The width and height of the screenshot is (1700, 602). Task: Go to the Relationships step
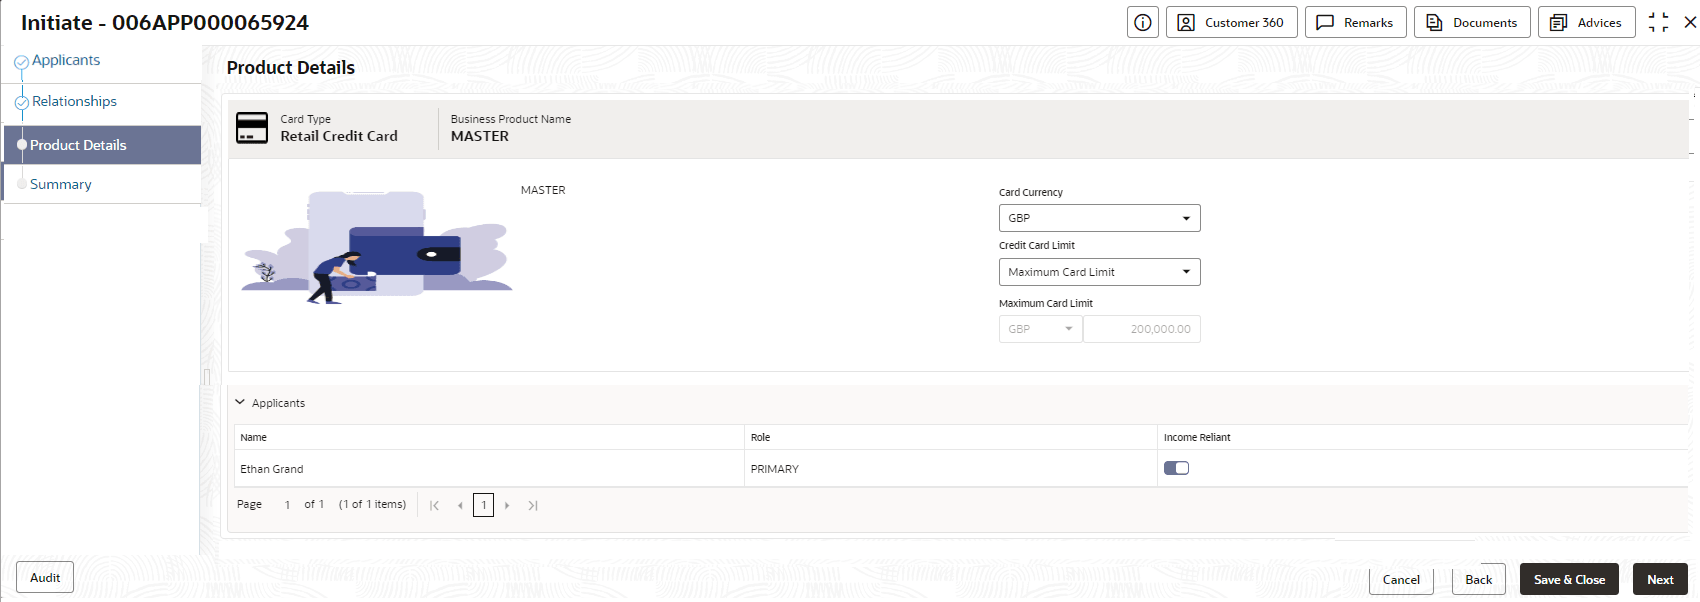(74, 101)
